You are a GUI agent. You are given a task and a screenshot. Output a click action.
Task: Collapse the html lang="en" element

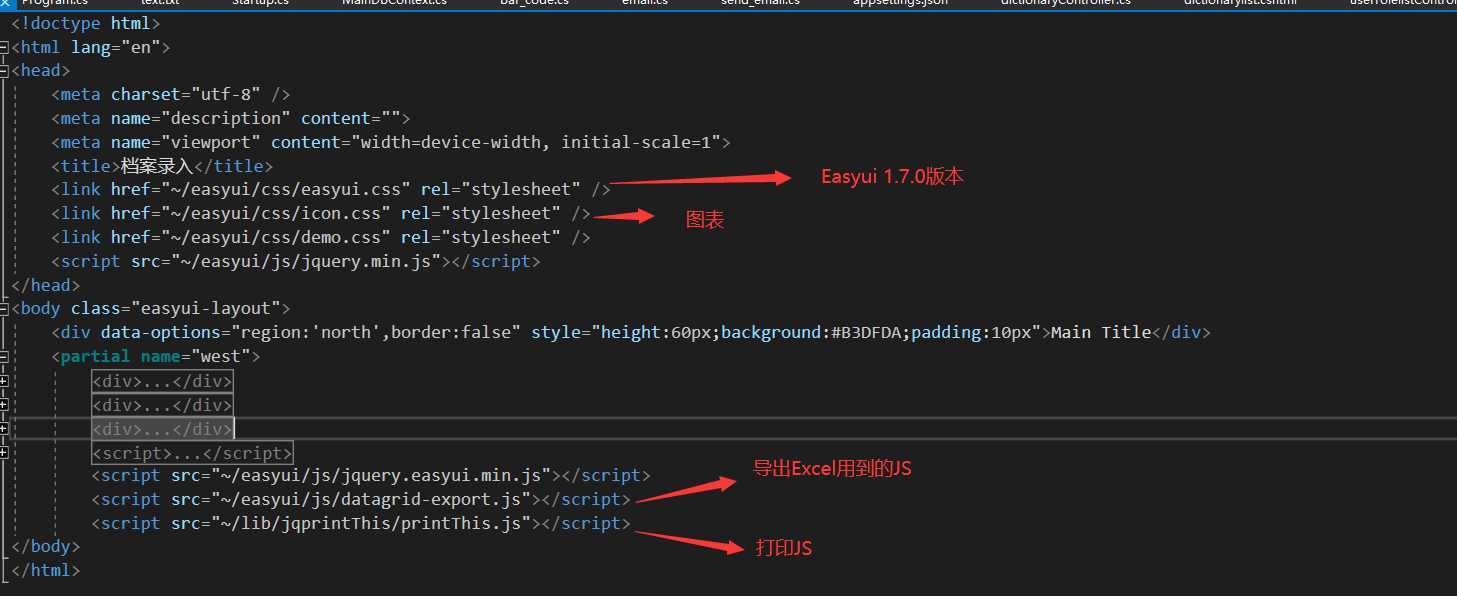pos(4,47)
